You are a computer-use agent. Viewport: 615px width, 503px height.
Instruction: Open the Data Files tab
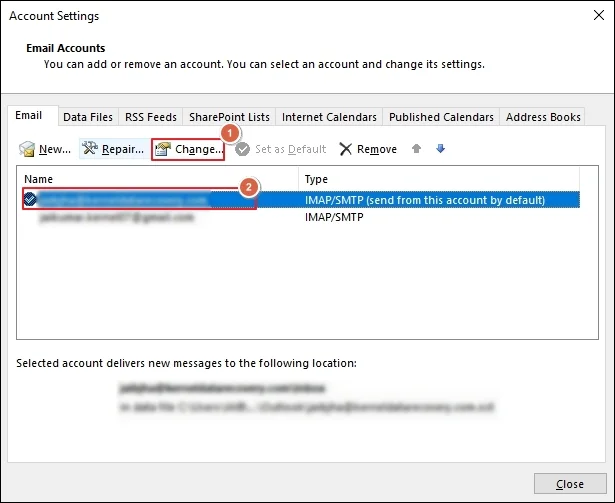(x=88, y=117)
